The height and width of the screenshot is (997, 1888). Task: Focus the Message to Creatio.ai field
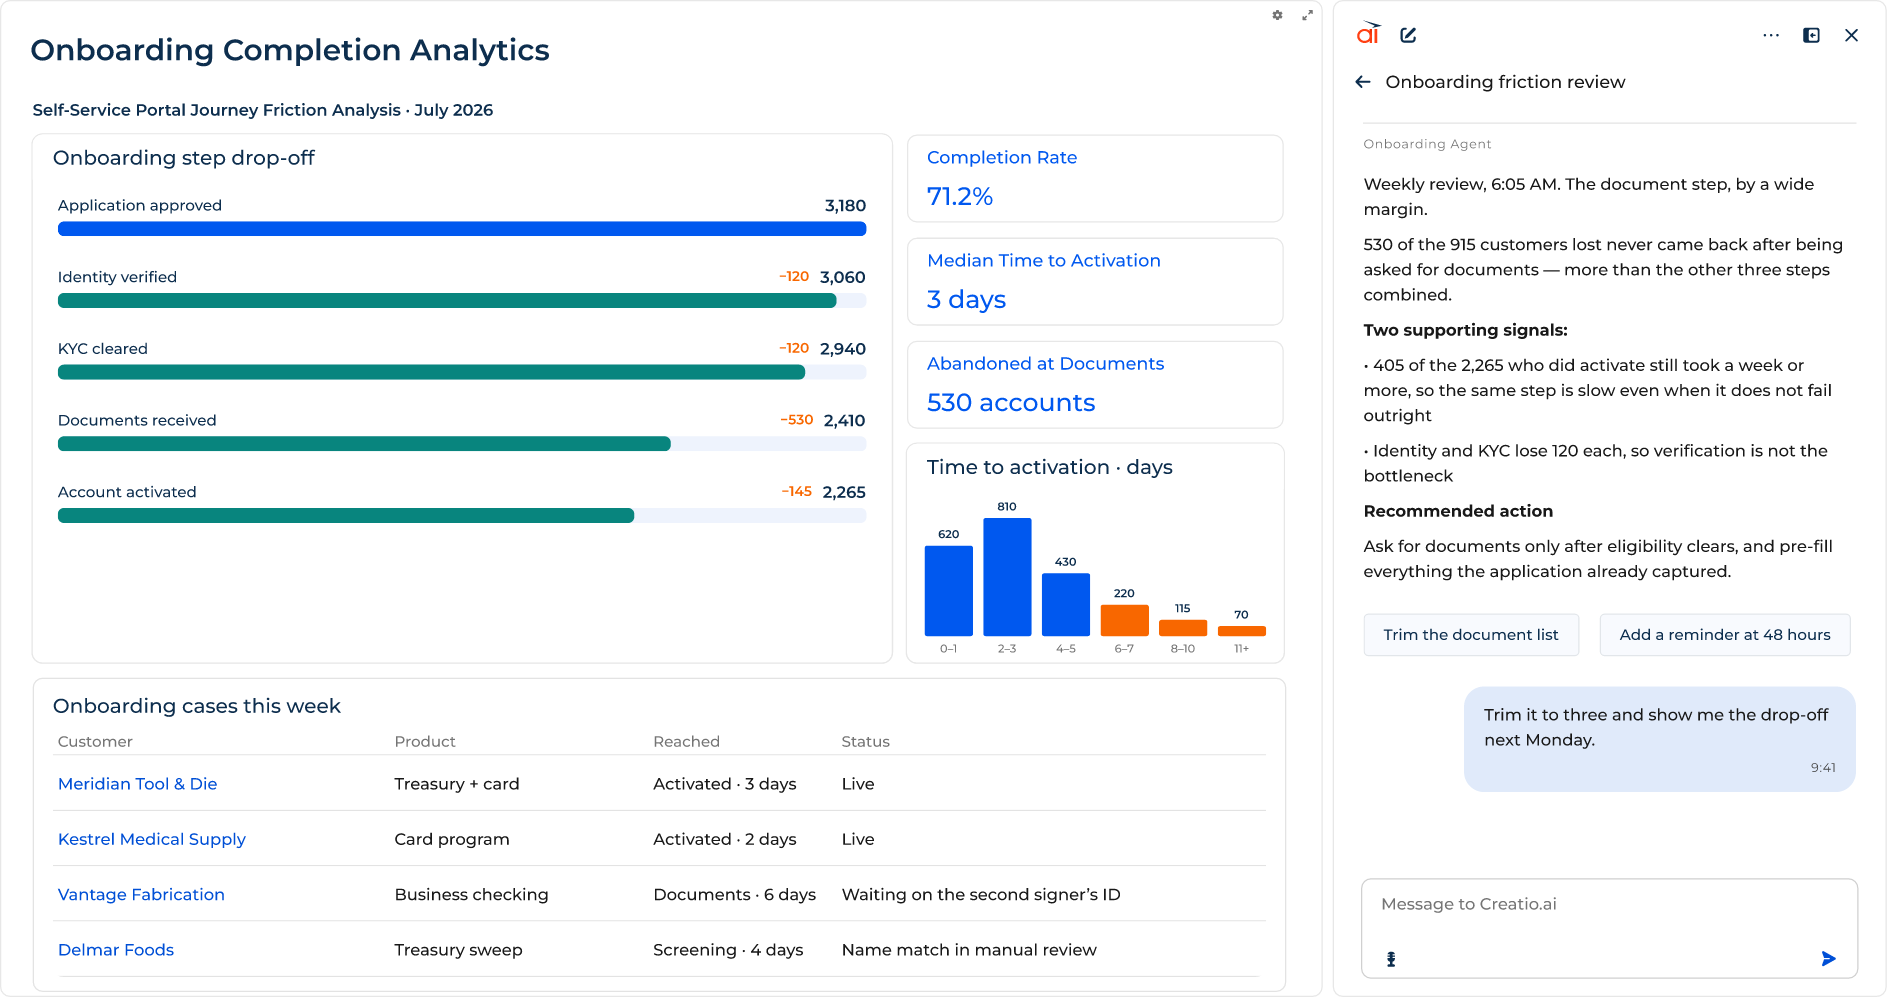coord(1609,928)
